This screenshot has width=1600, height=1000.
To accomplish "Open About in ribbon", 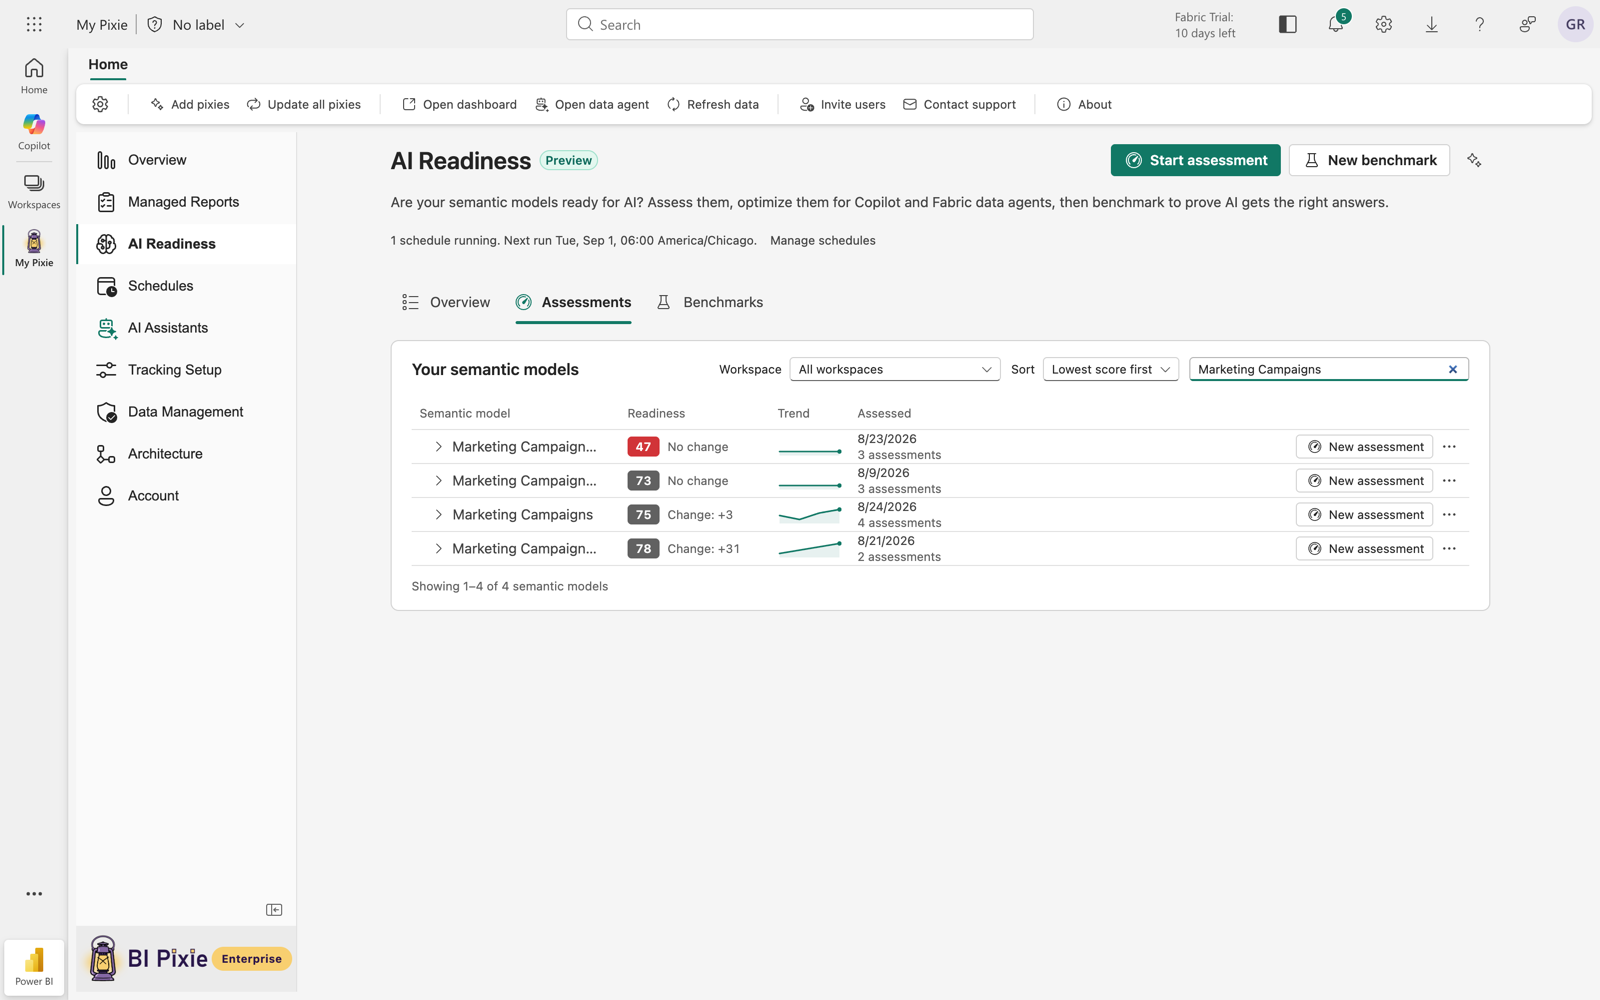I will coord(1084,104).
